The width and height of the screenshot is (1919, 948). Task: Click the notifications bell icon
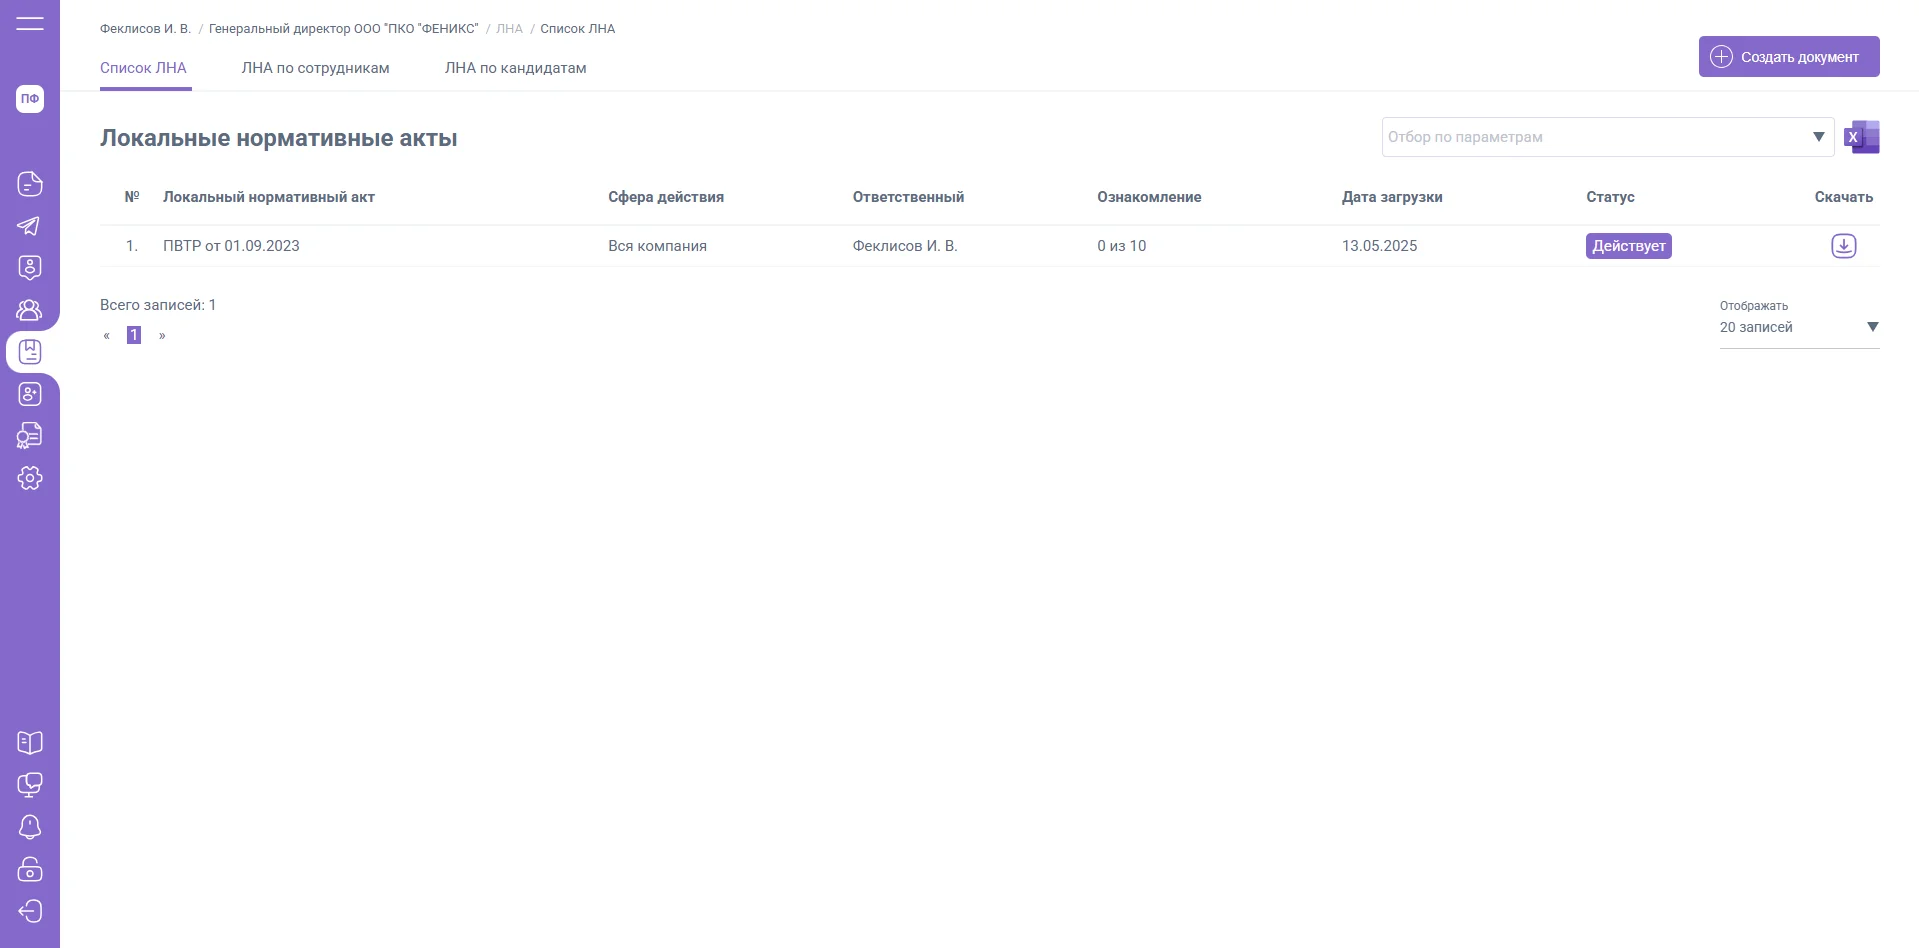point(30,827)
